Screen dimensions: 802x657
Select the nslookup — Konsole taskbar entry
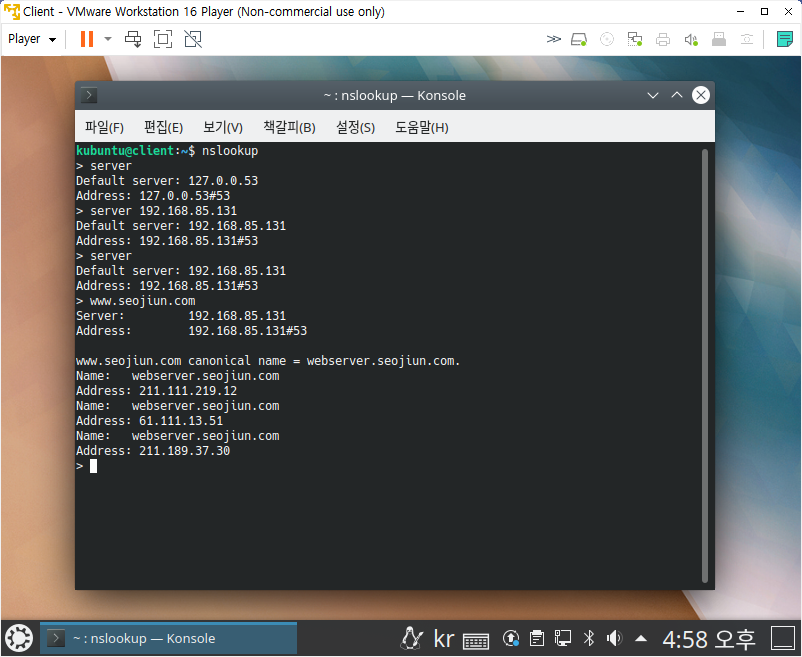[168, 638]
